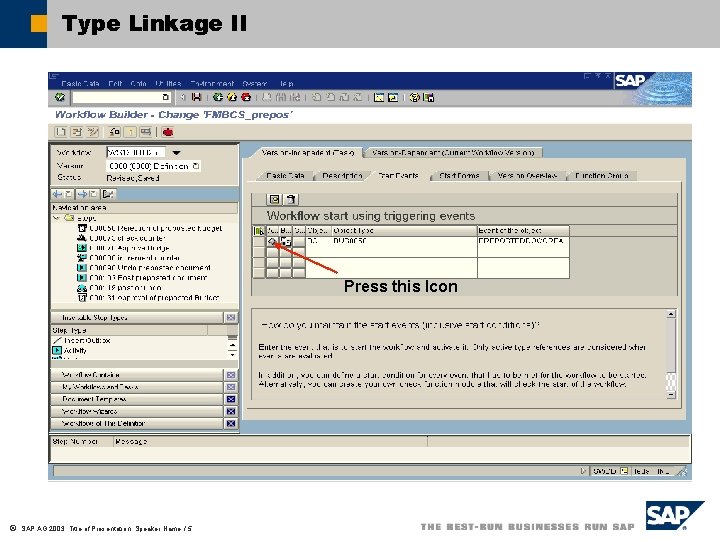Click the Help question mark icon
This screenshot has width=720, height=540.
(x=414, y=97)
